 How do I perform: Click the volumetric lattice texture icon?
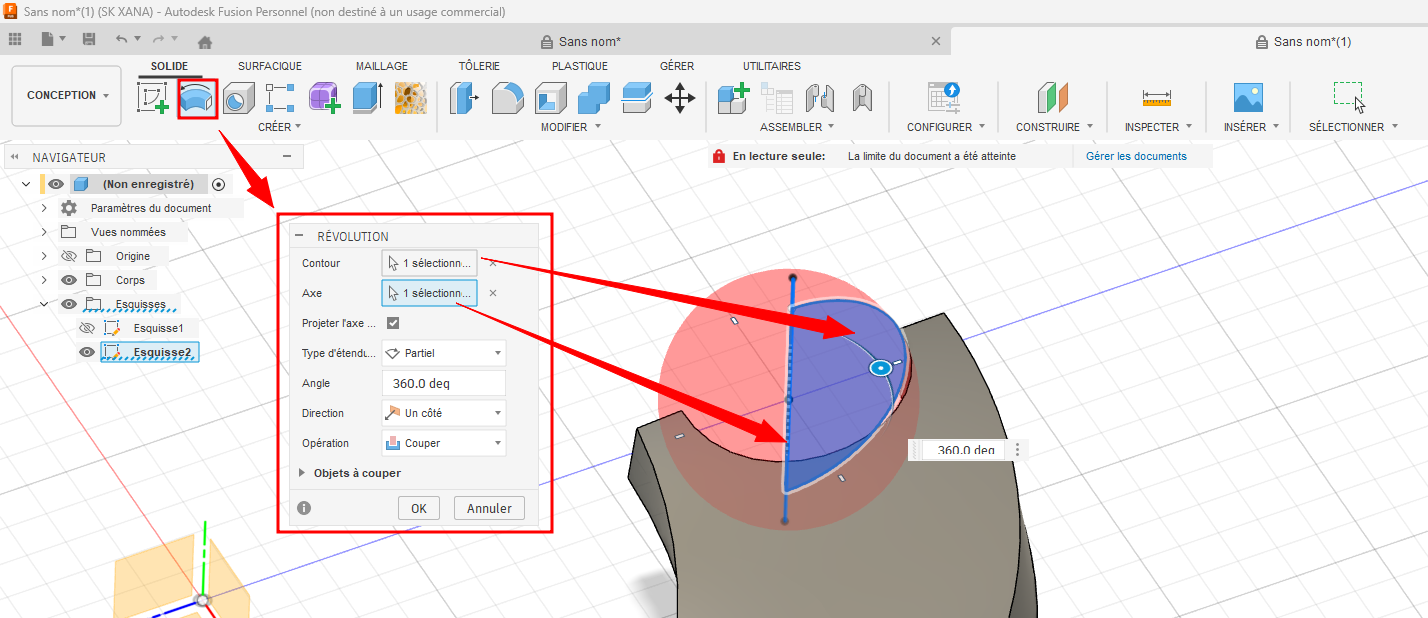pyautogui.click(x=410, y=98)
